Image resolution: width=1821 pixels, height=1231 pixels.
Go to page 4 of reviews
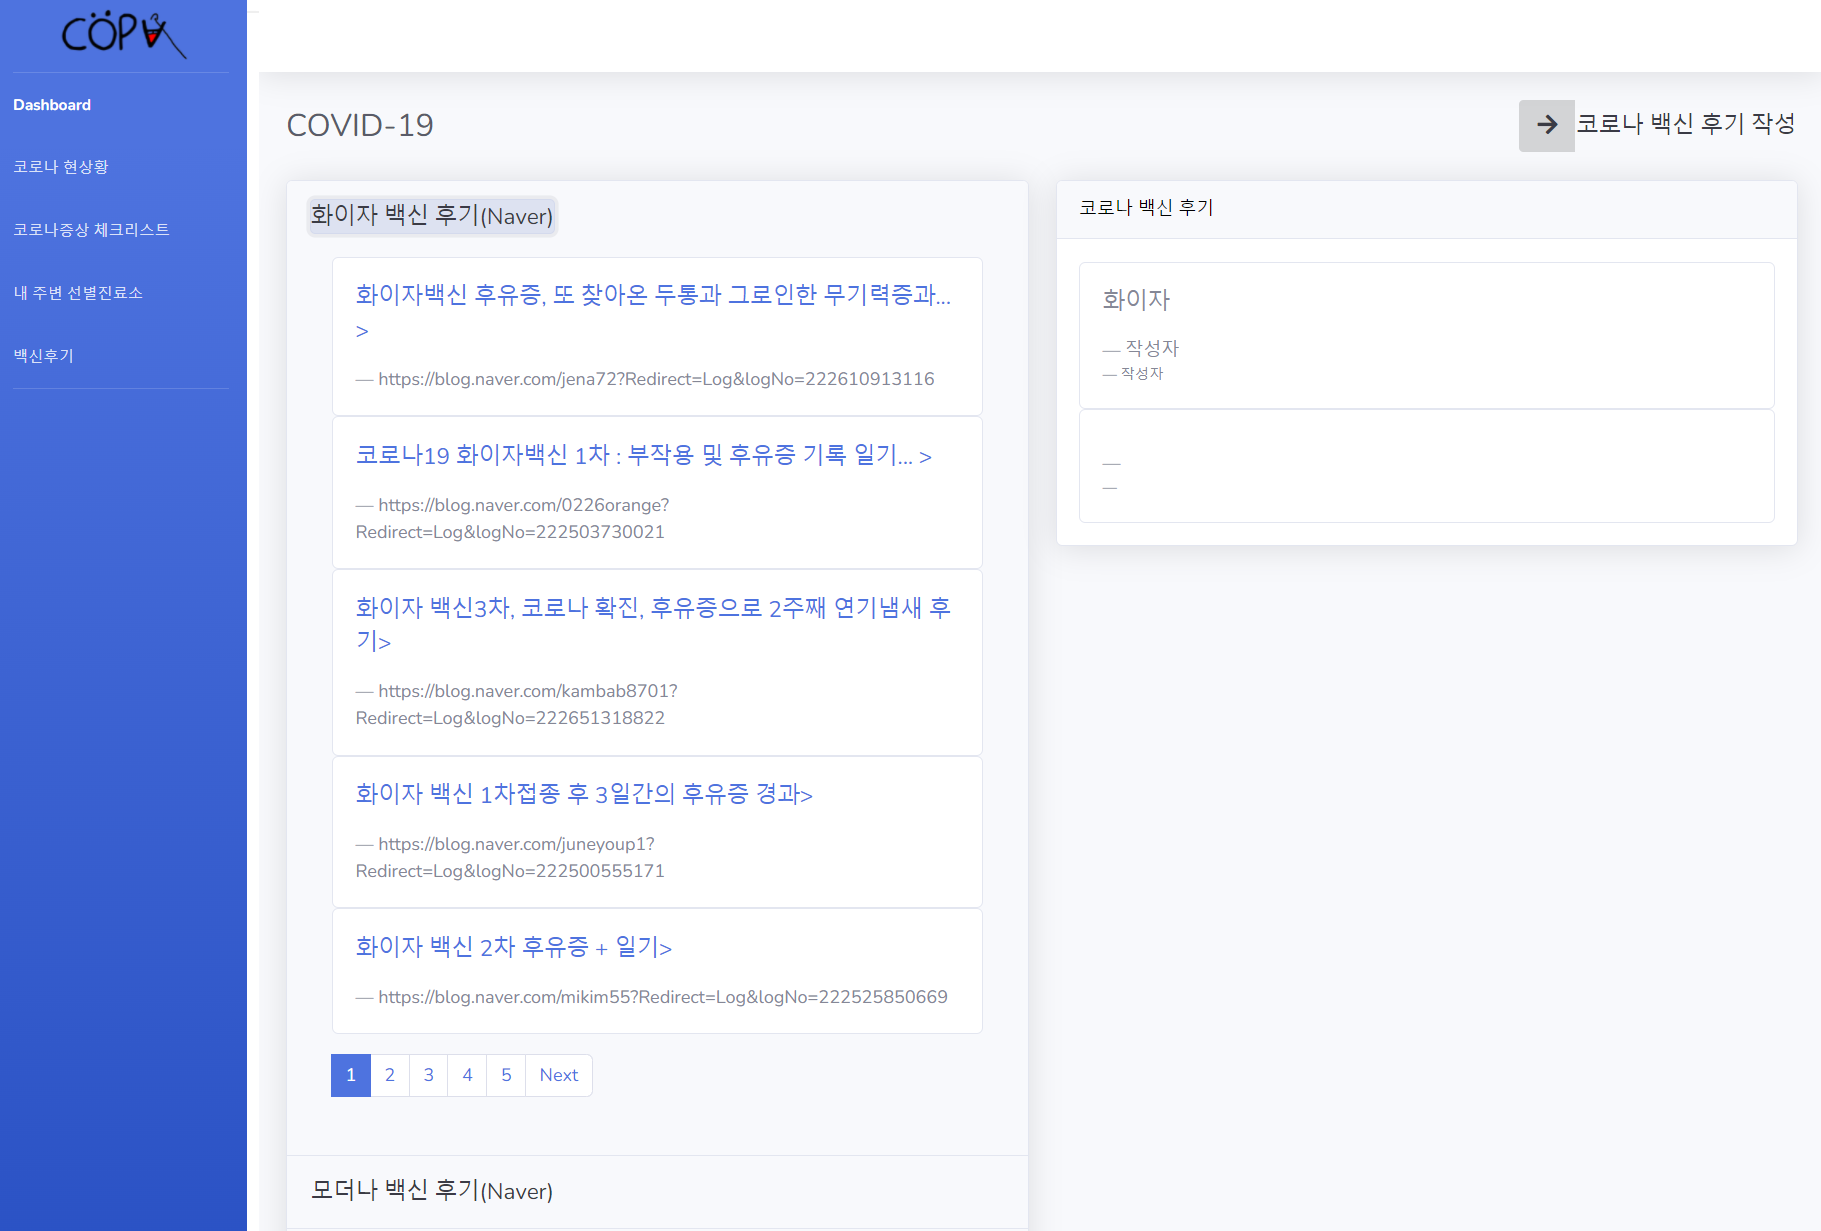(467, 1075)
